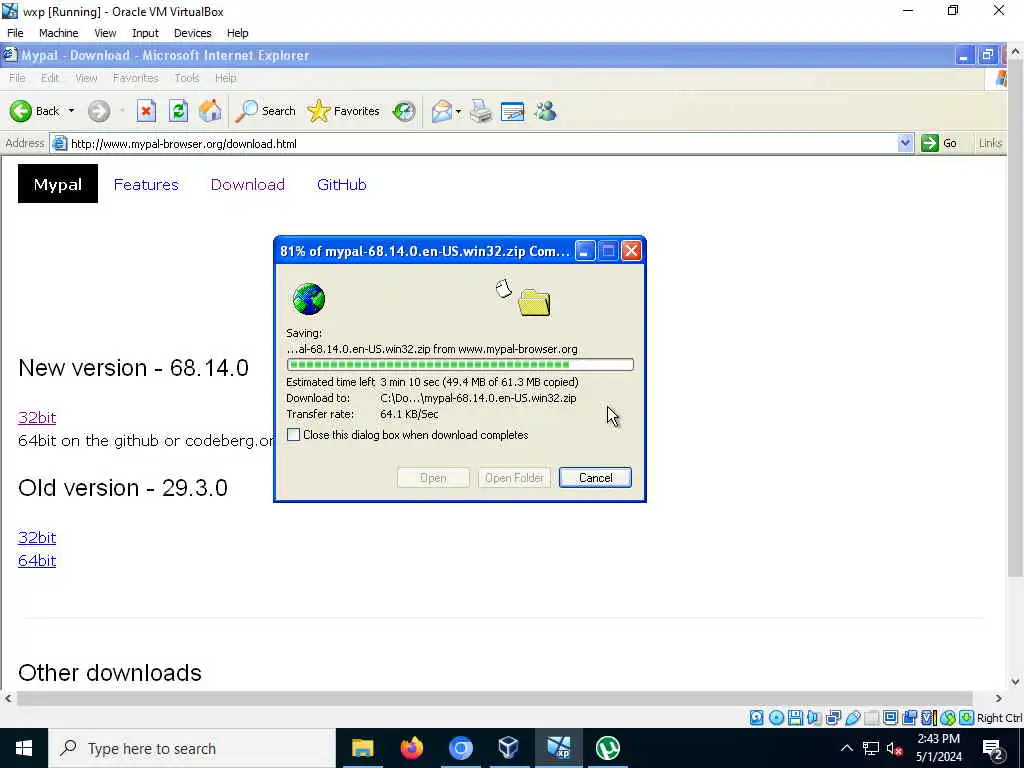Open the VirtualBox Machine menu
Image resolution: width=1024 pixels, height=768 pixels.
tap(58, 33)
